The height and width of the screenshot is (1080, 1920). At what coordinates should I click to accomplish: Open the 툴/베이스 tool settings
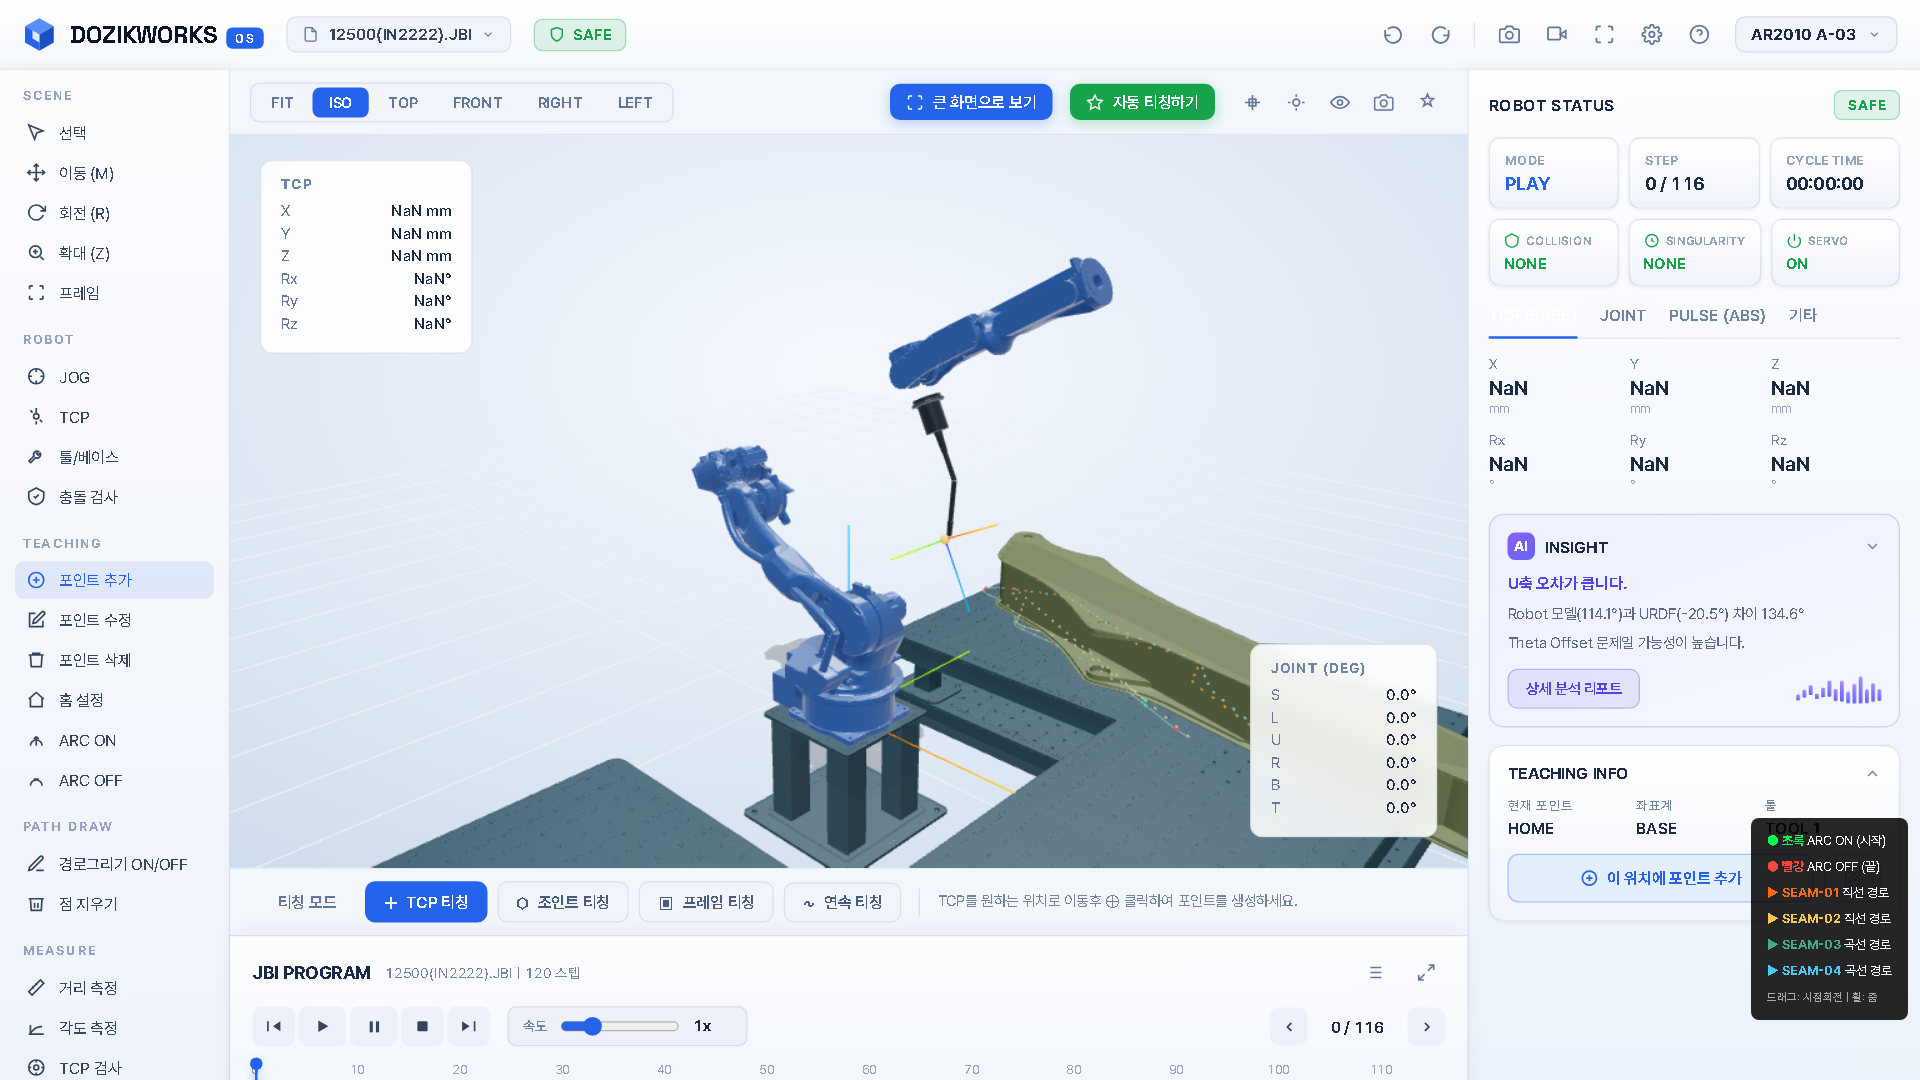(x=115, y=457)
